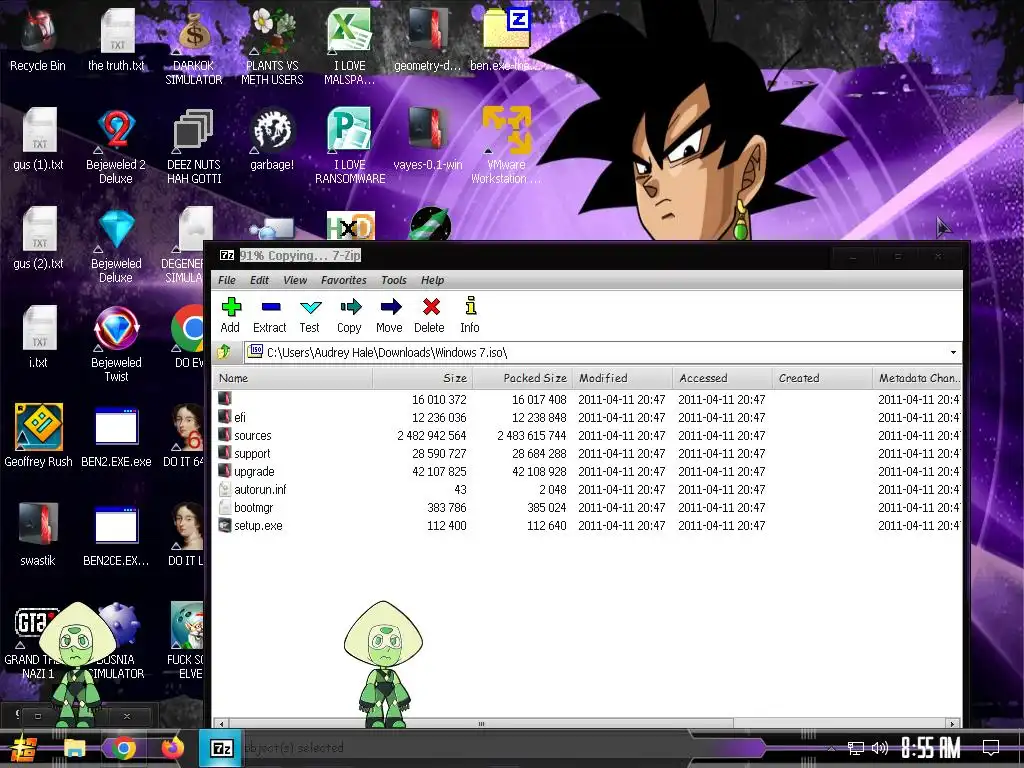1024x768 pixels.
Task: Open Firefox from the taskbar
Action: (173, 748)
